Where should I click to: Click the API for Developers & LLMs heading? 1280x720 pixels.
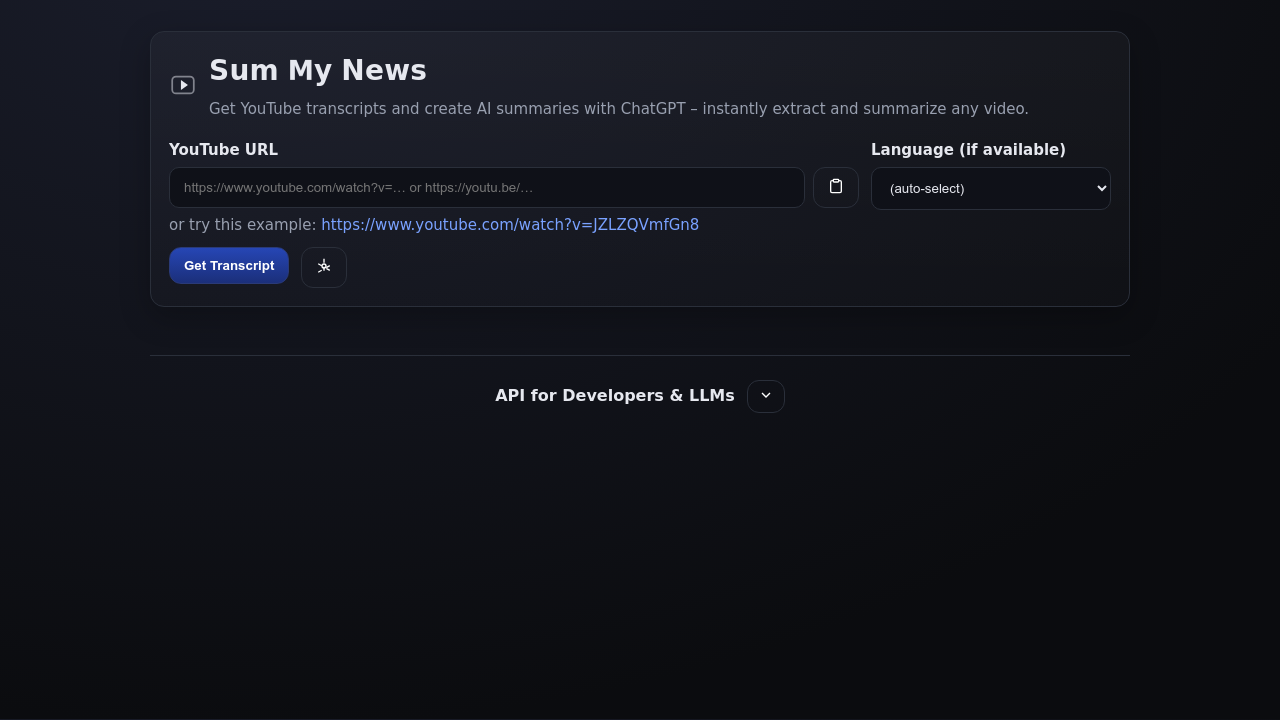tap(614, 395)
